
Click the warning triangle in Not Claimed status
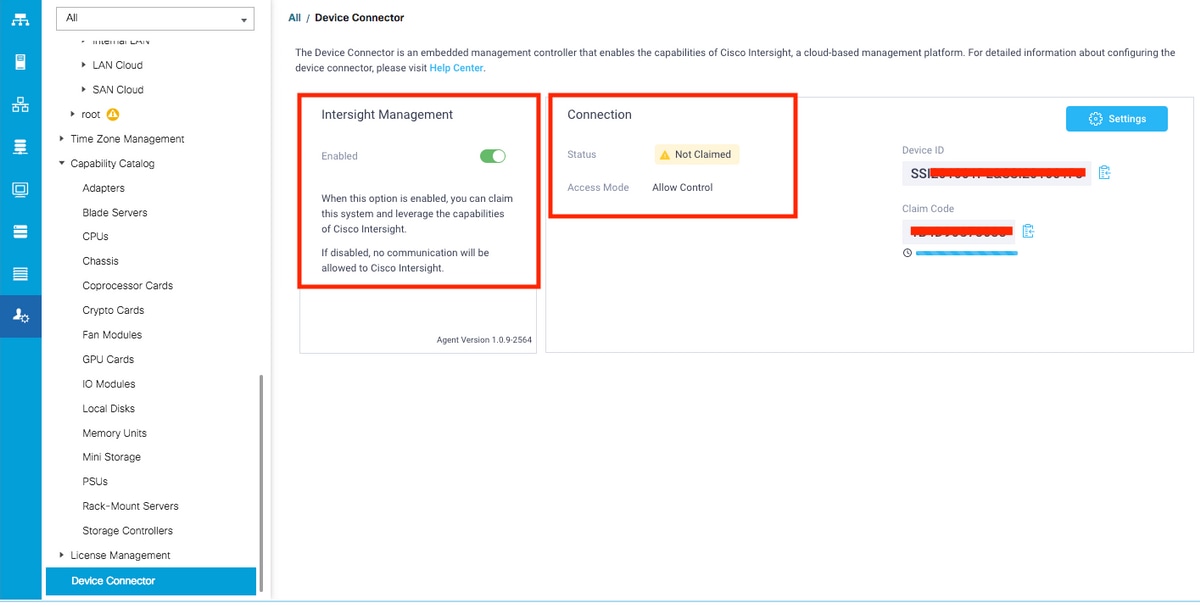(665, 155)
